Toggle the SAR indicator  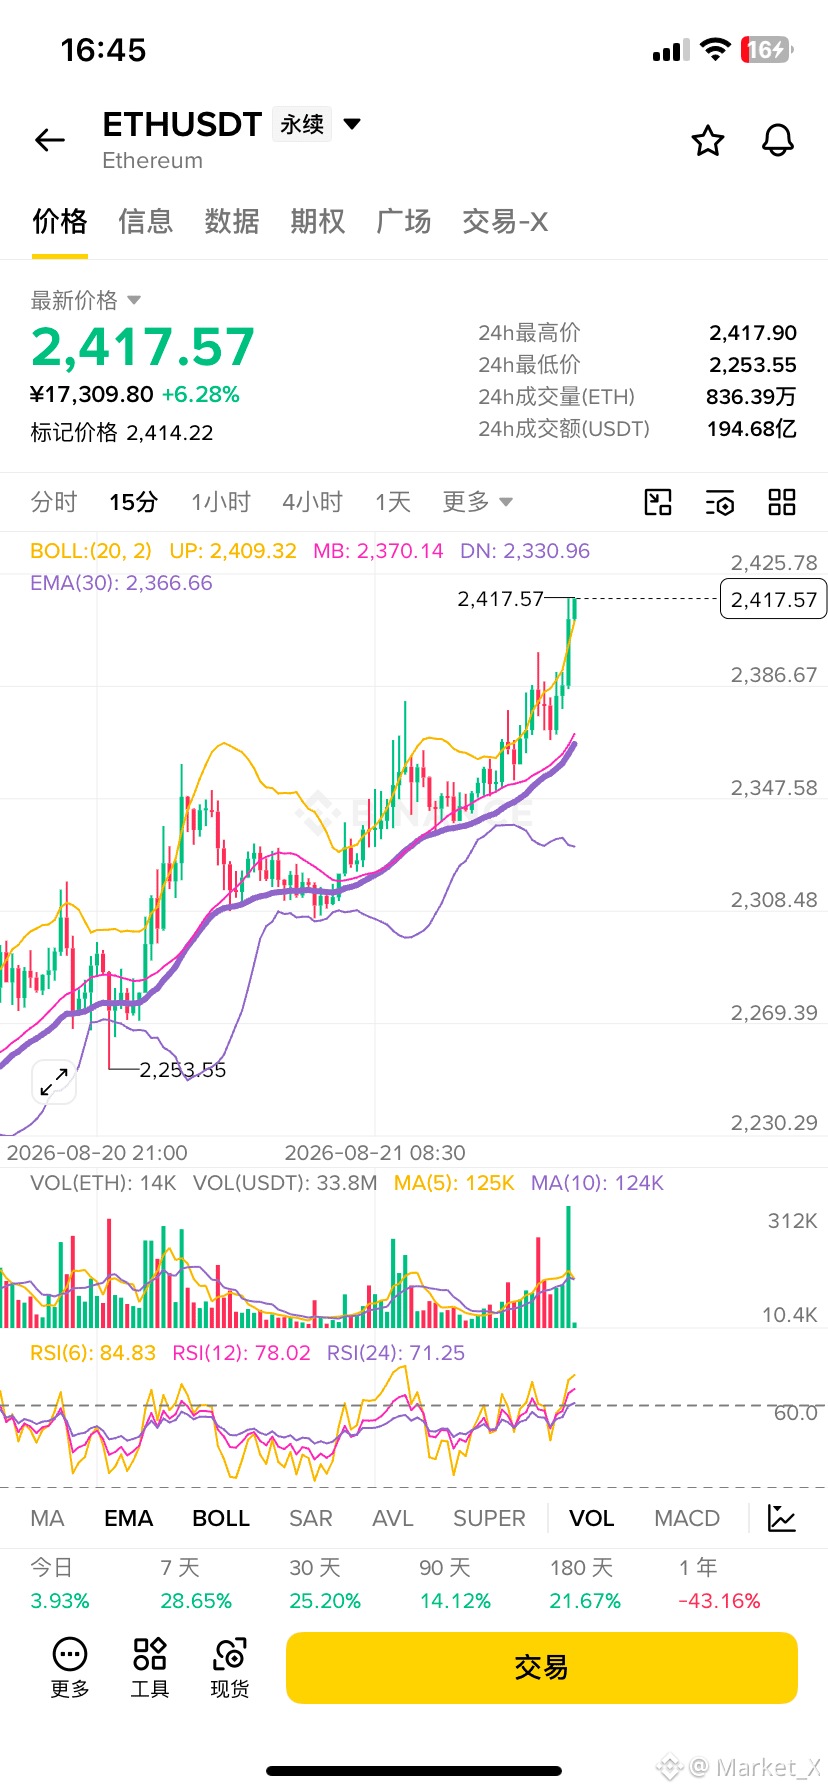[311, 1518]
